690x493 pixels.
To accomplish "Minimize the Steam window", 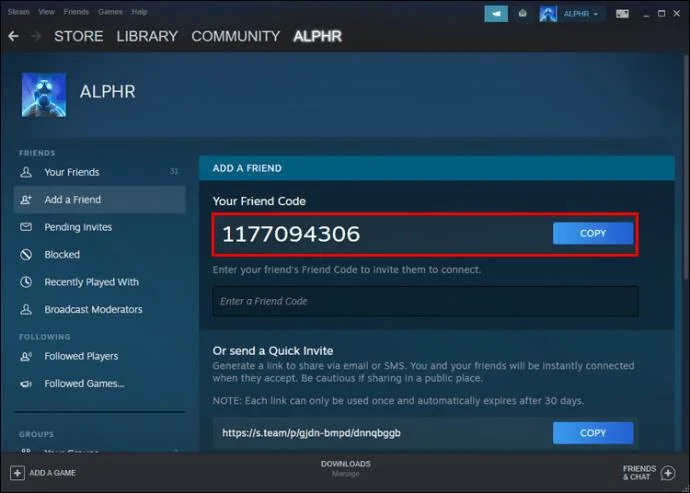I will click(x=646, y=15).
